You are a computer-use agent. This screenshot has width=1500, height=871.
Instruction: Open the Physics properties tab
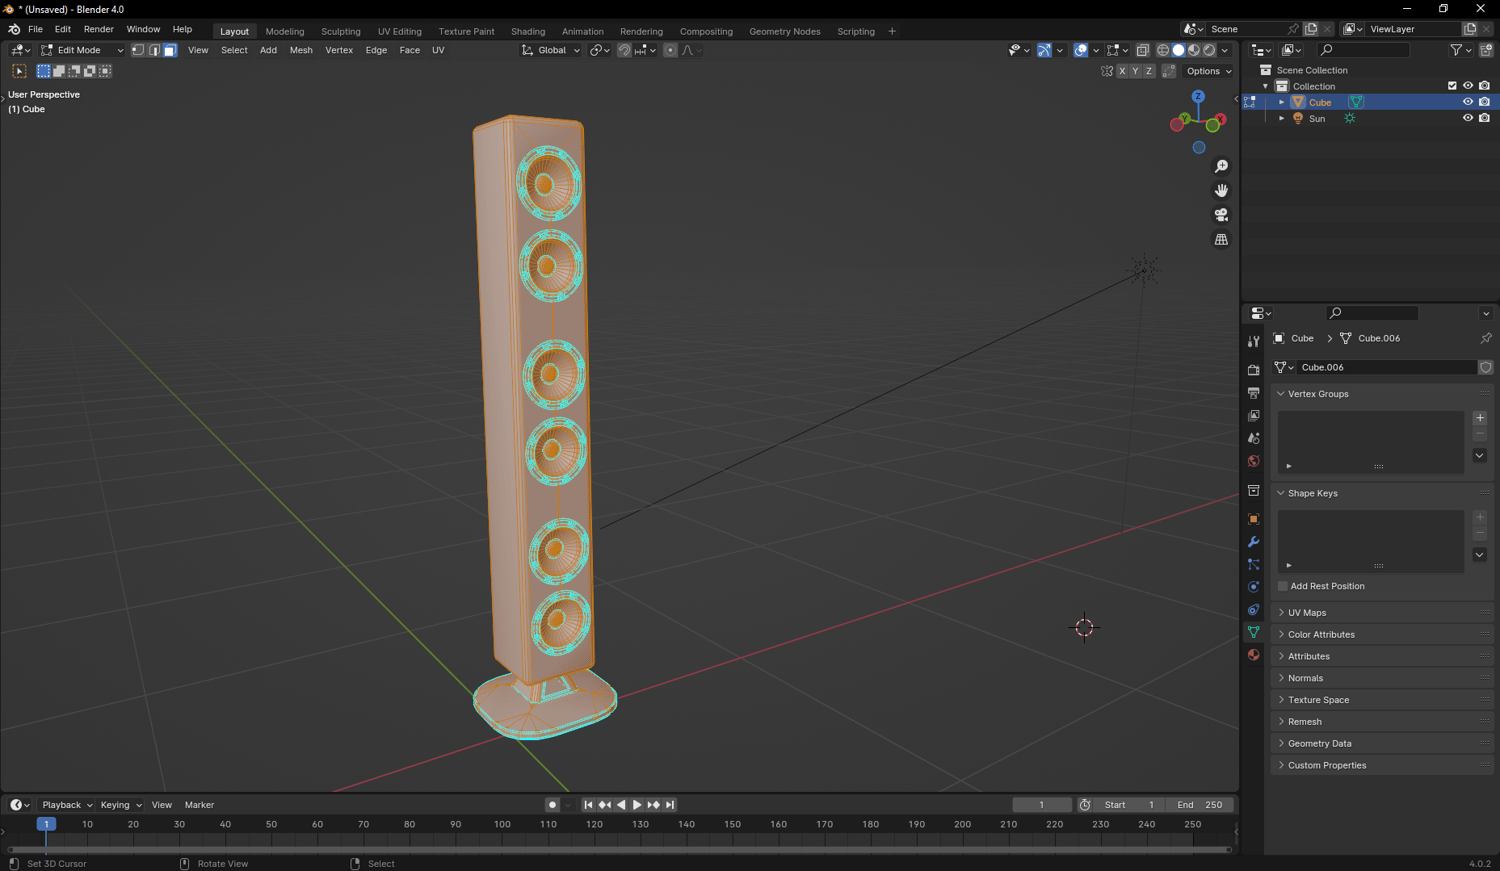(x=1253, y=587)
